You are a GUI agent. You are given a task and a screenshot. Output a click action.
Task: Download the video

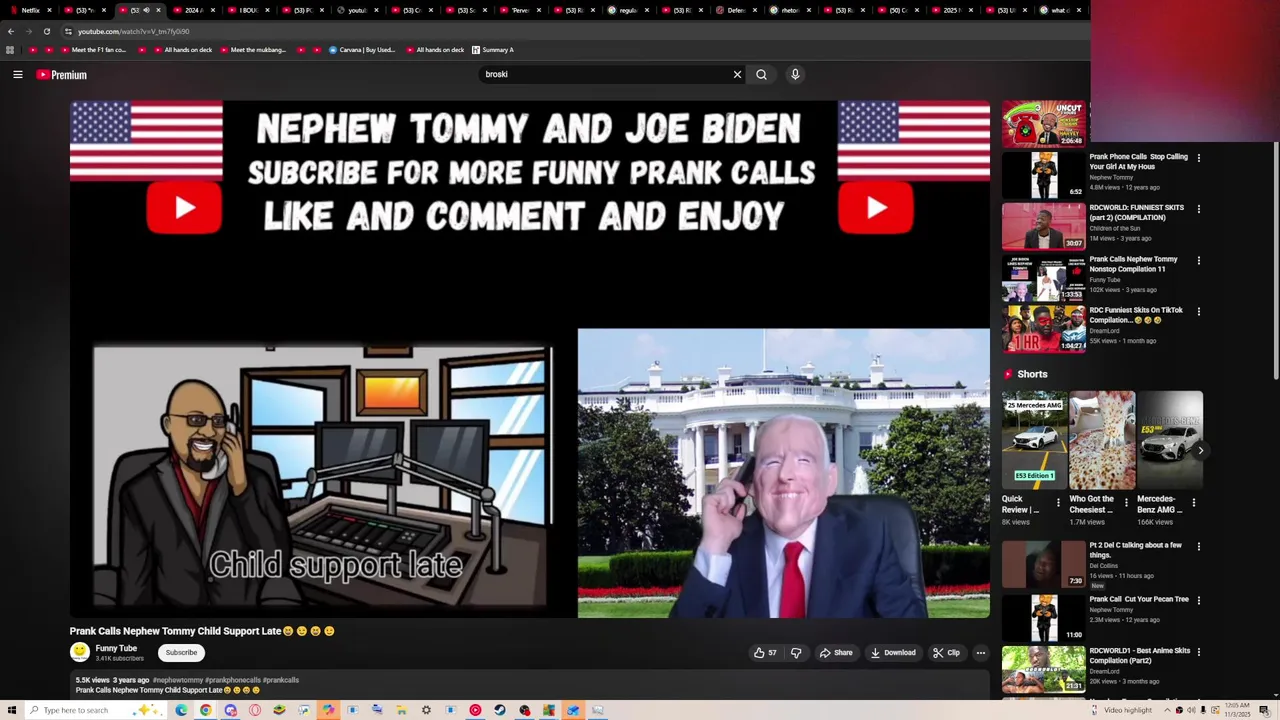[893, 653]
